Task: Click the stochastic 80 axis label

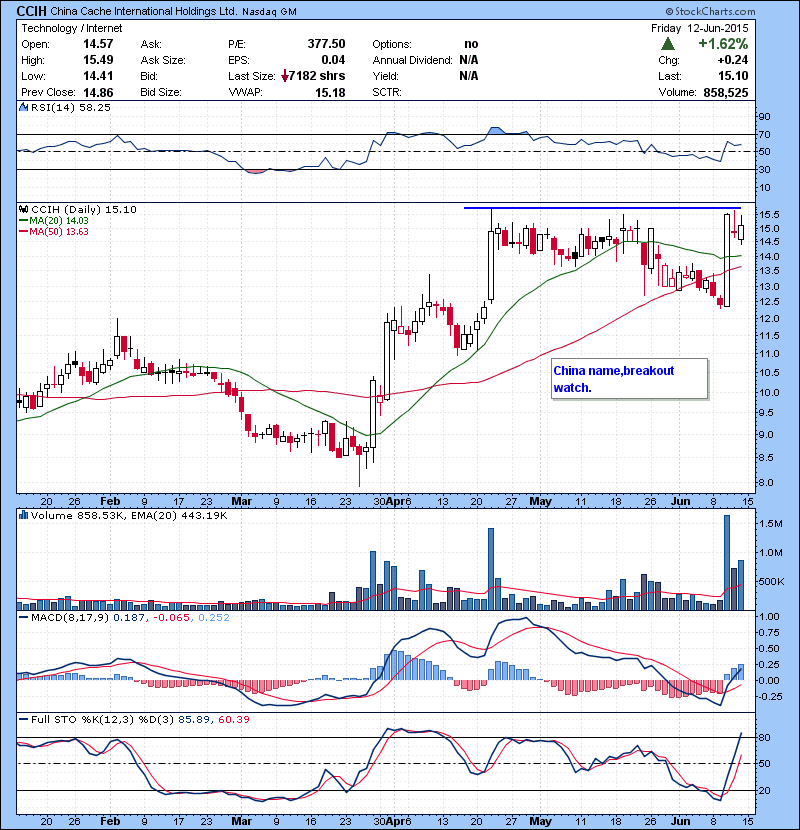Action: tap(765, 737)
